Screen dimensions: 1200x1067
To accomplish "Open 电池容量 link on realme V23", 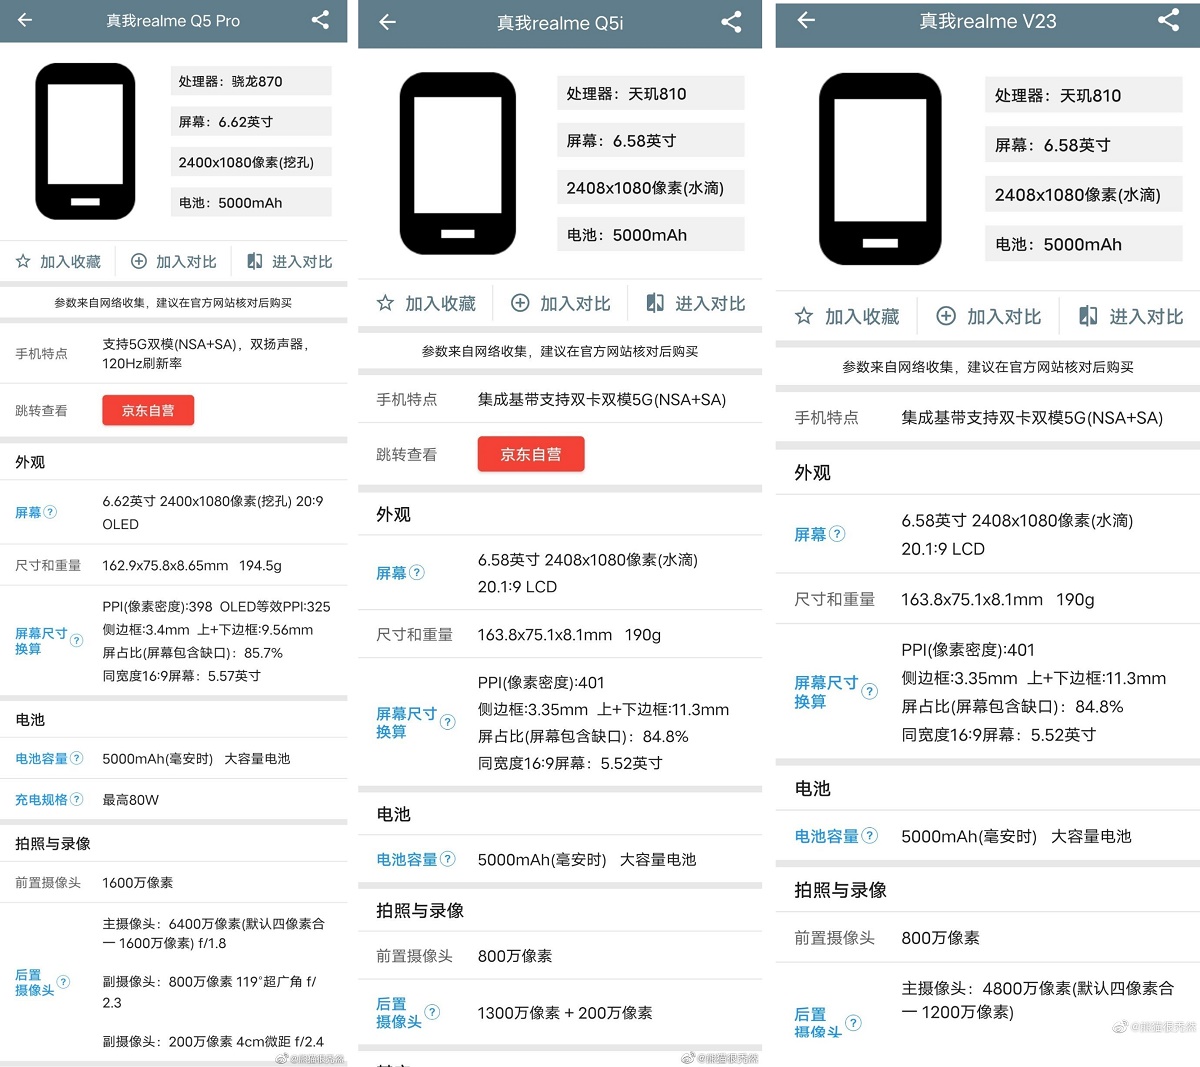I will coord(827,836).
